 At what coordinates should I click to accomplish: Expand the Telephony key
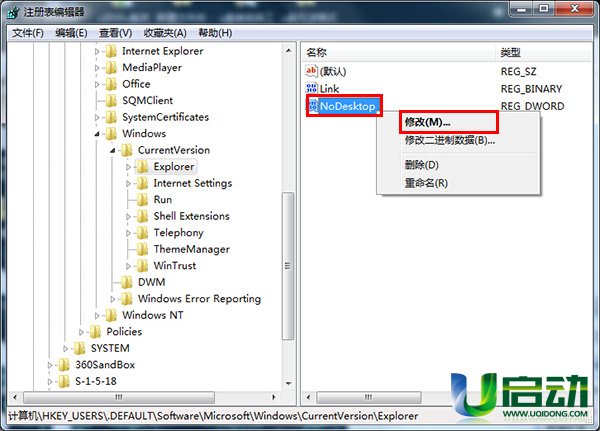[x=128, y=233]
